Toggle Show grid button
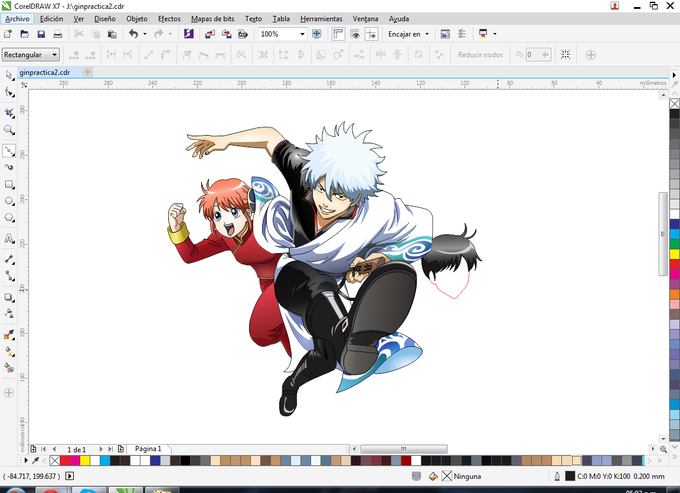Image resolution: width=680 pixels, height=493 pixels. [x=355, y=34]
